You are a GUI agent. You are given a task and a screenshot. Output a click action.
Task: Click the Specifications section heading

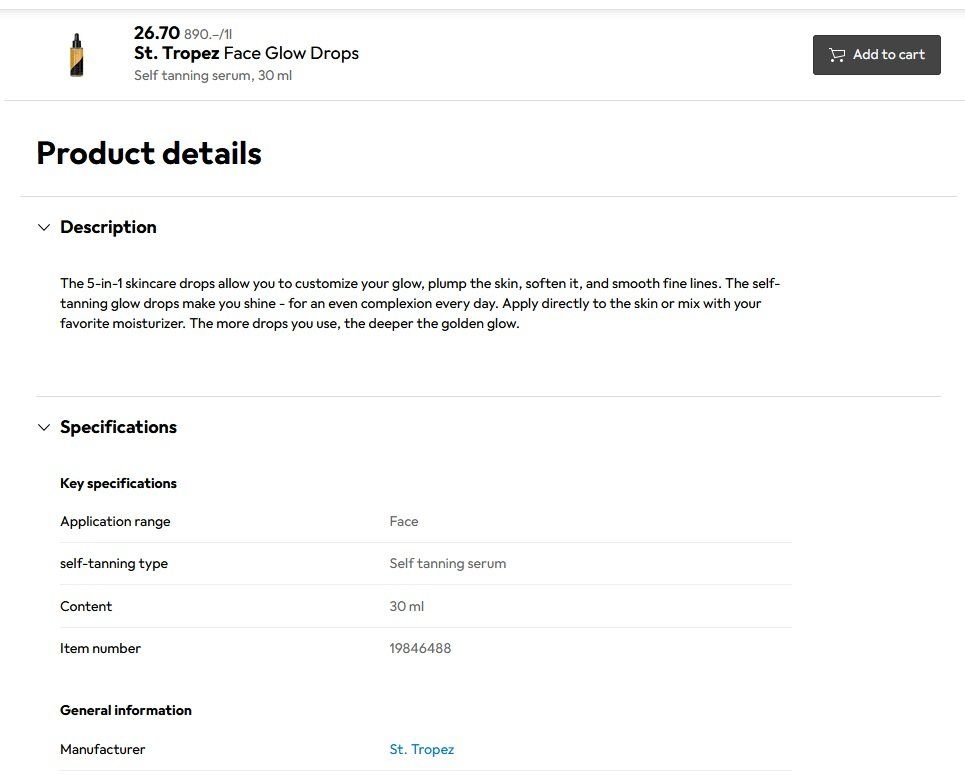coord(118,427)
